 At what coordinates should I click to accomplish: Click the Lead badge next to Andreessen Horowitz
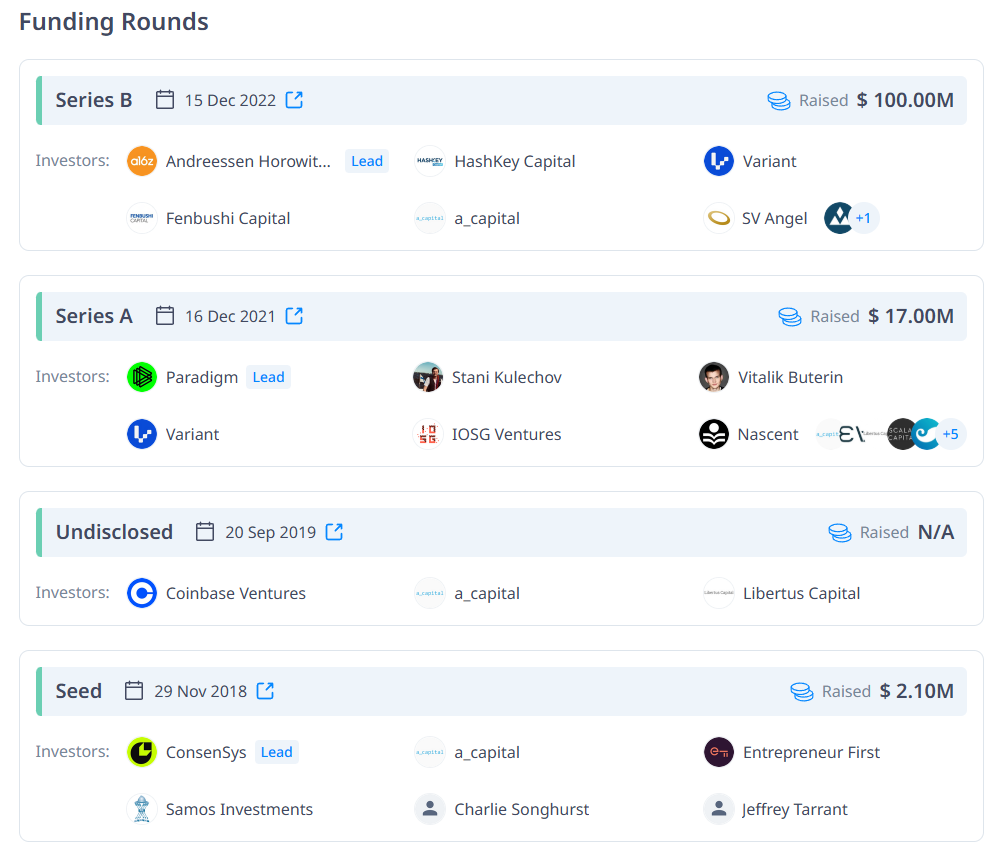point(366,161)
